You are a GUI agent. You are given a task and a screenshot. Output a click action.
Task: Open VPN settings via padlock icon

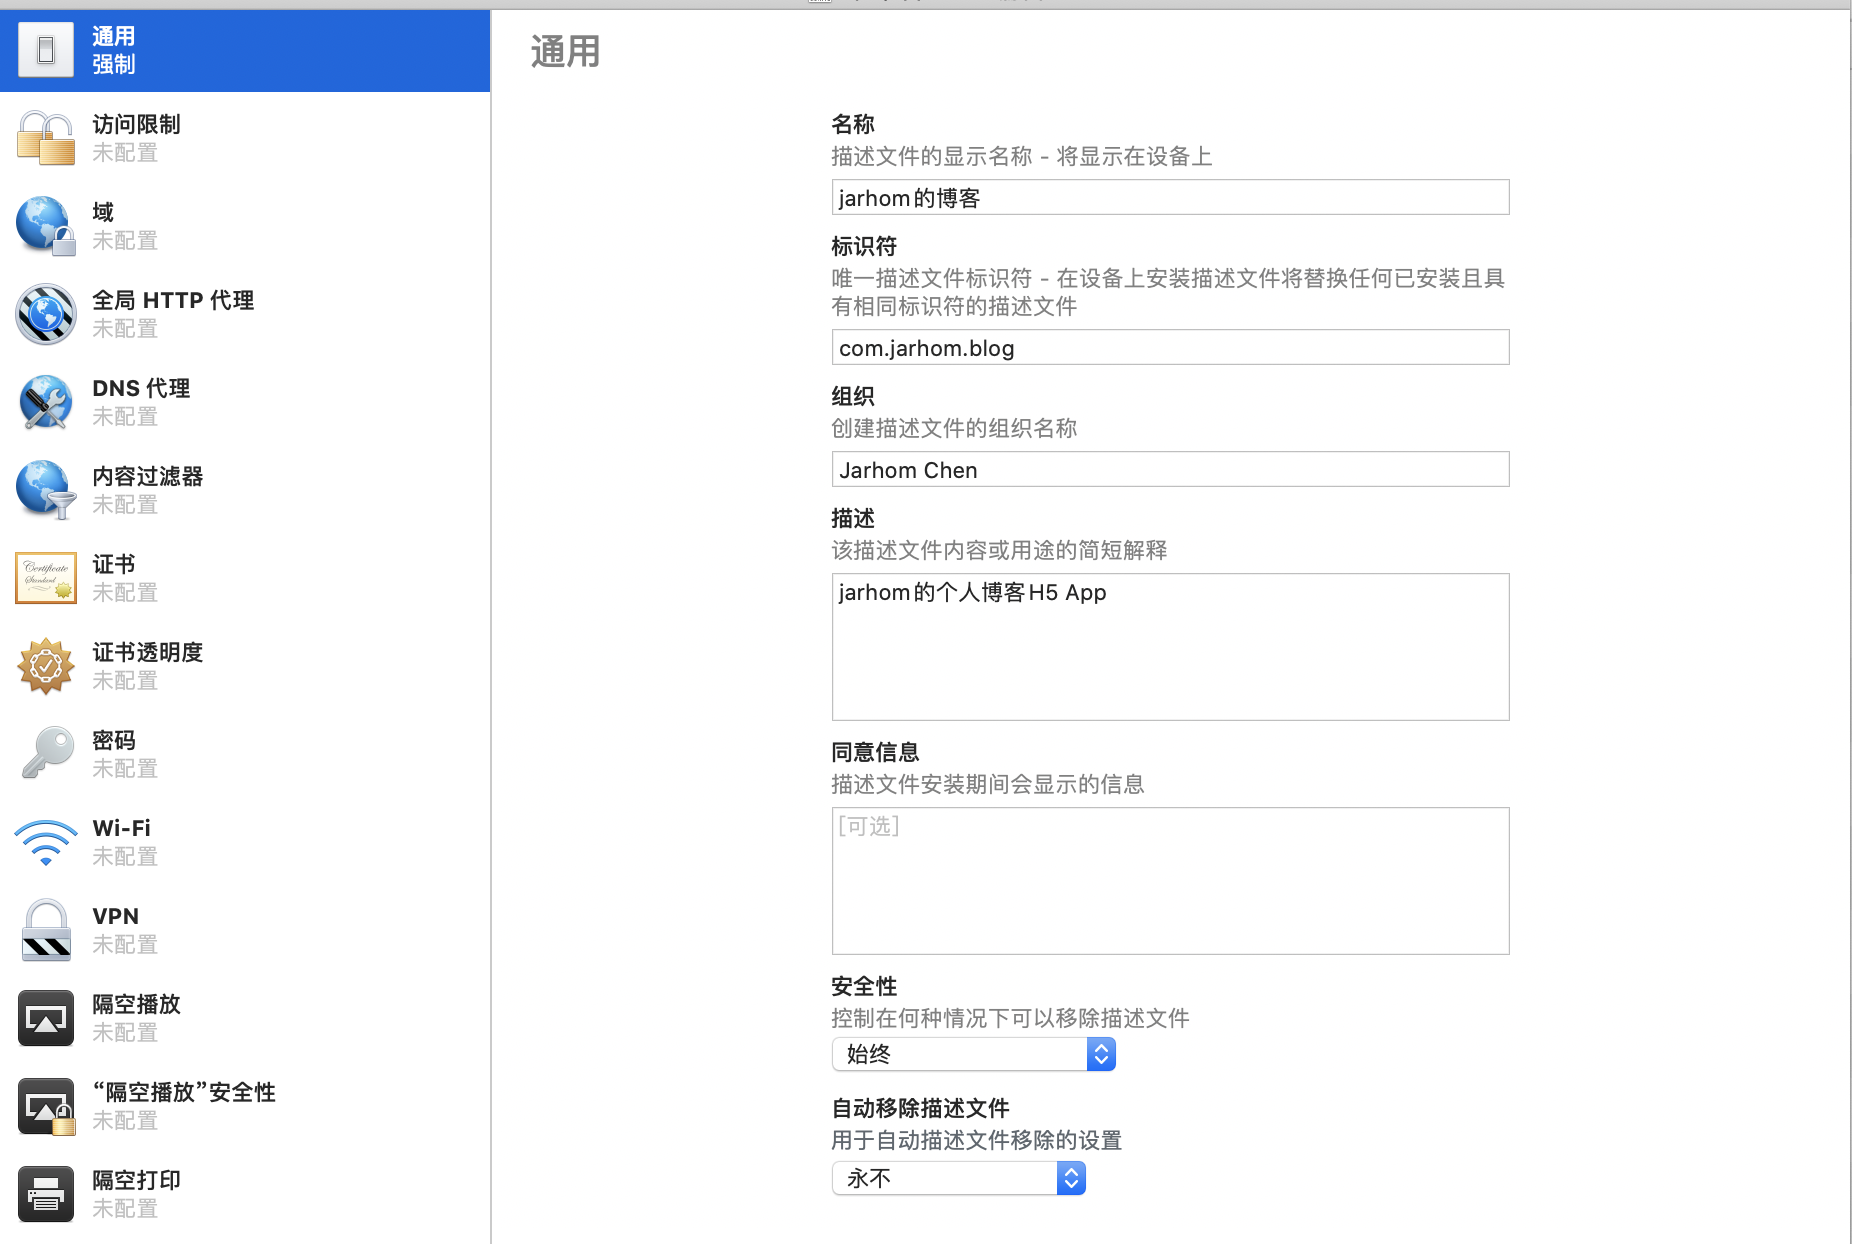45,929
